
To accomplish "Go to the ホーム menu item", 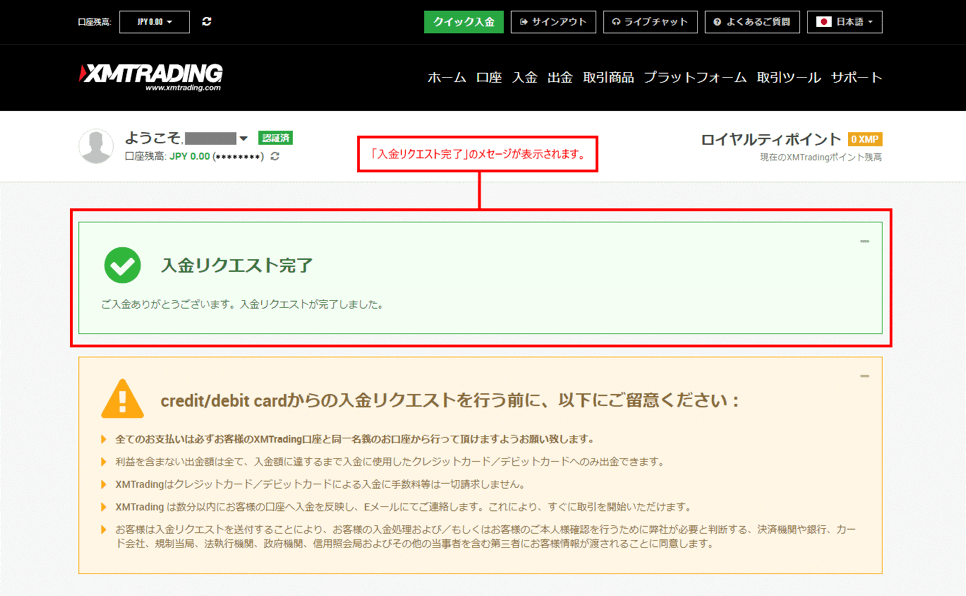I will [x=446, y=77].
